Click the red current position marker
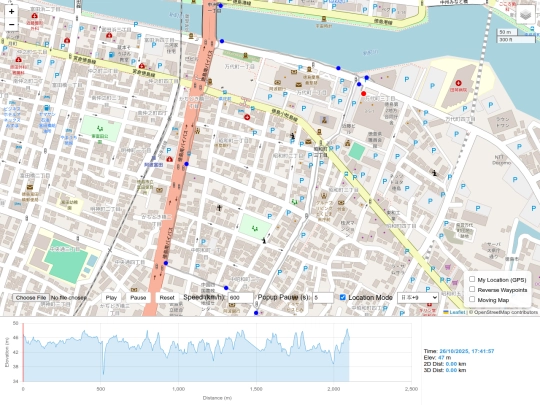The height and width of the screenshot is (405, 540). (x=363, y=94)
